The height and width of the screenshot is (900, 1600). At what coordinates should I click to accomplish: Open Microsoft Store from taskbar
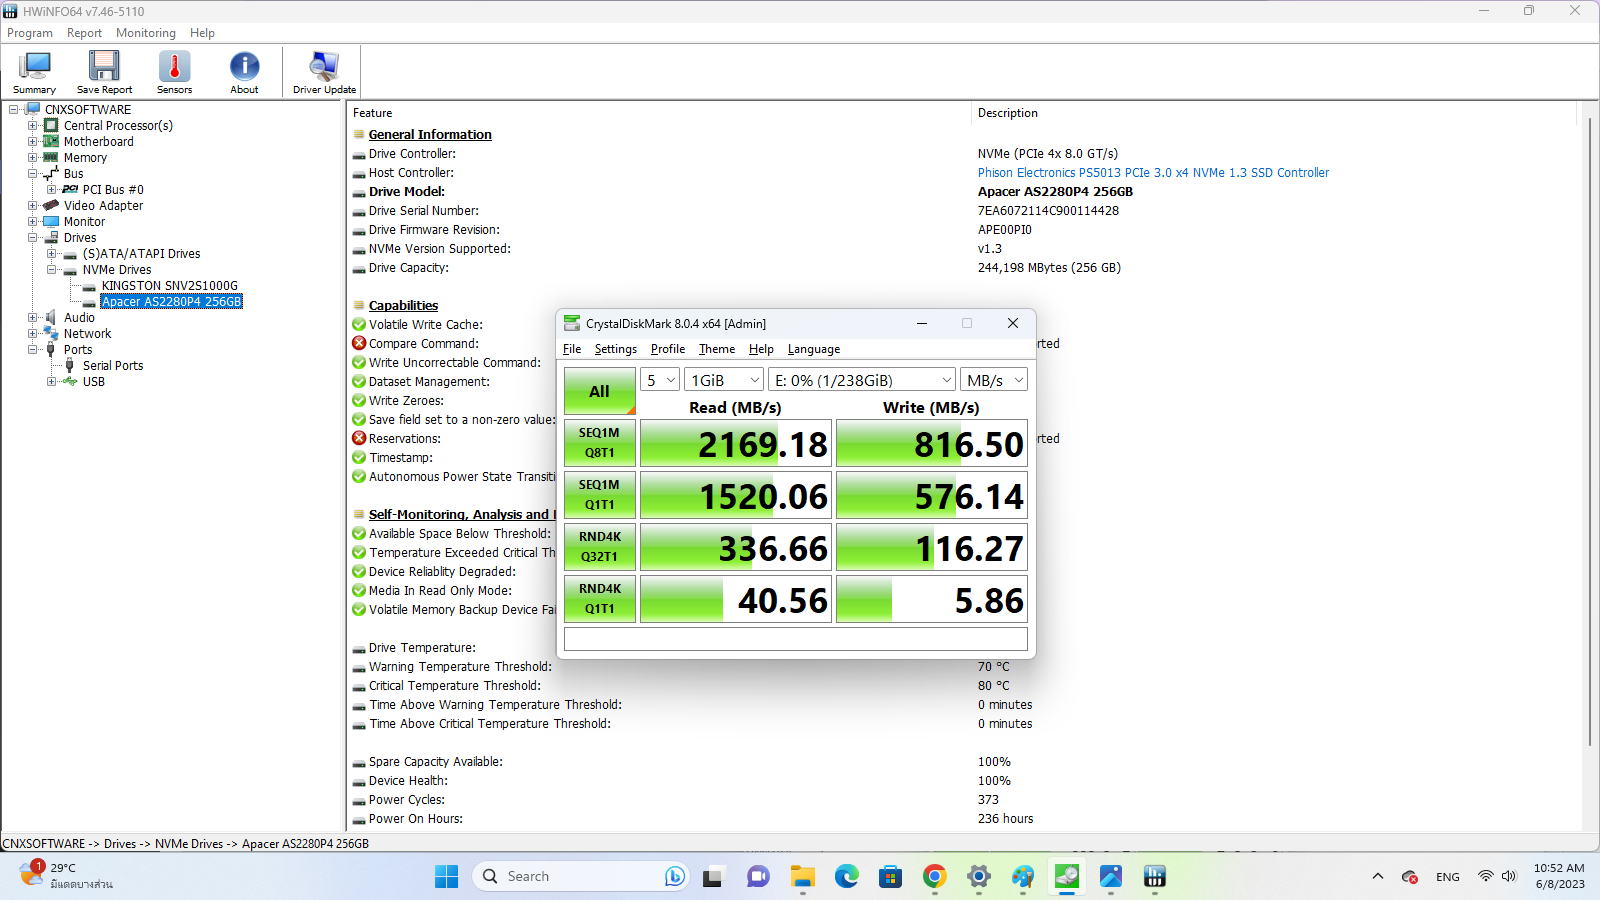[x=891, y=877]
